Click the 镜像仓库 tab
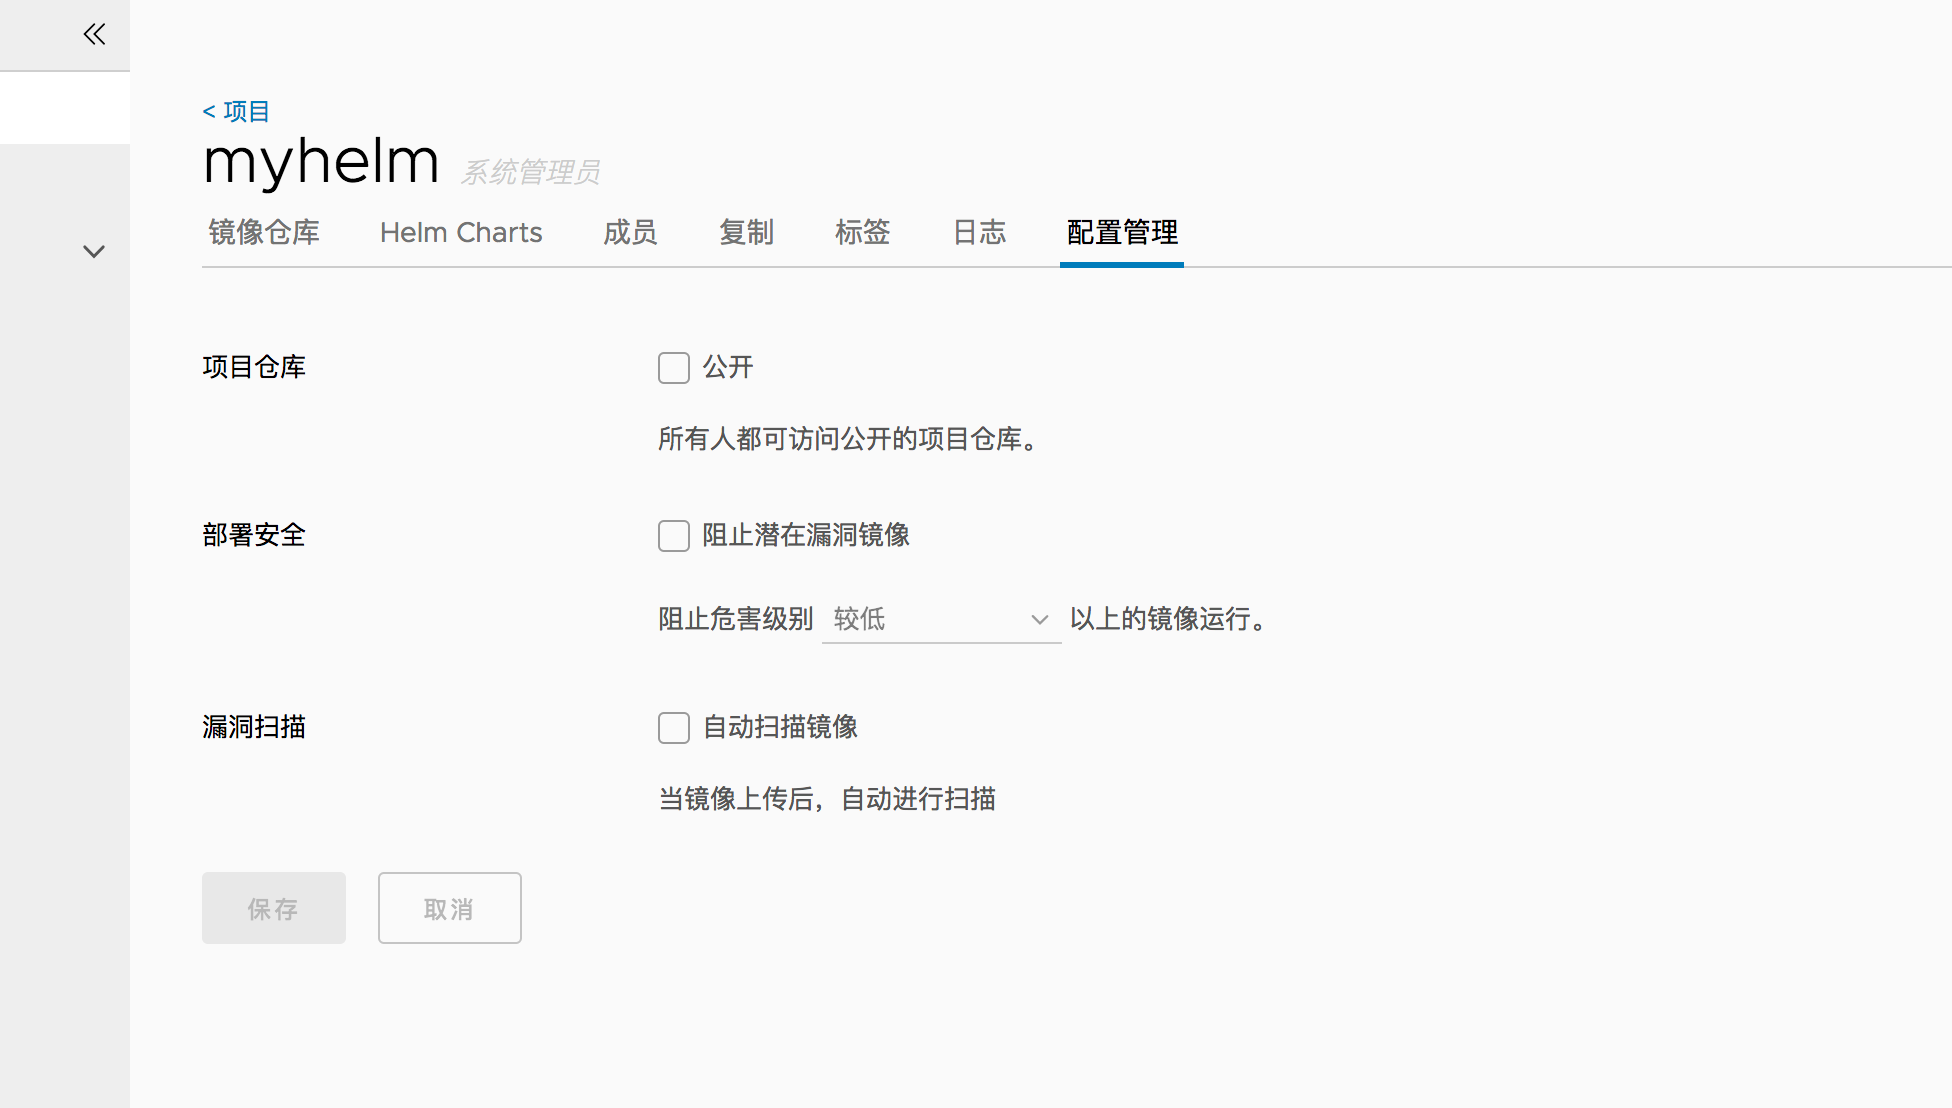Viewport: 1952px width, 1108px height. click(x=263, y=232)
